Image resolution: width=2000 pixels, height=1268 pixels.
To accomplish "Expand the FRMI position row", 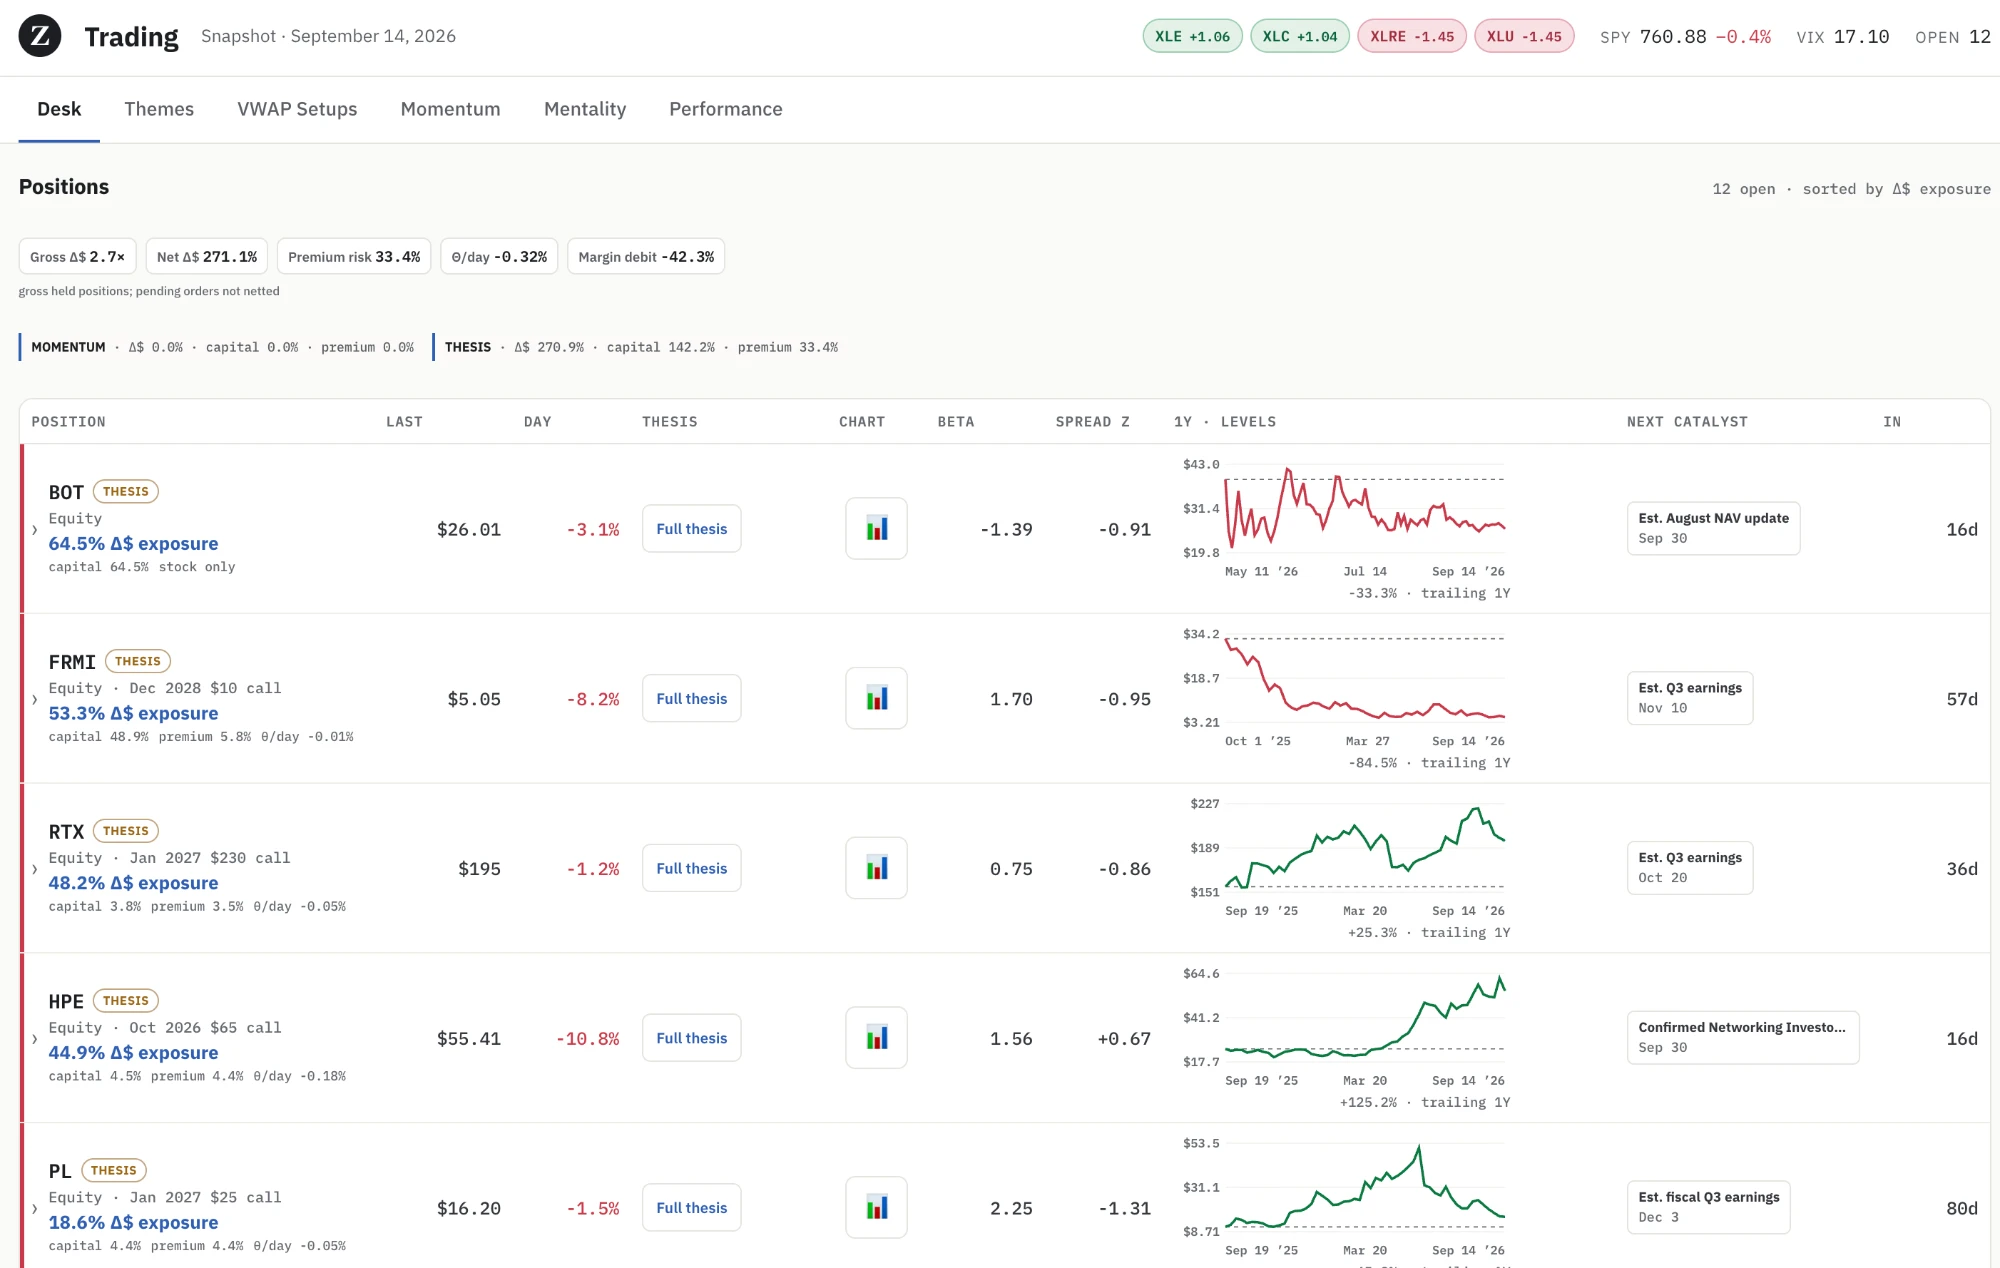I will point(35,700).
